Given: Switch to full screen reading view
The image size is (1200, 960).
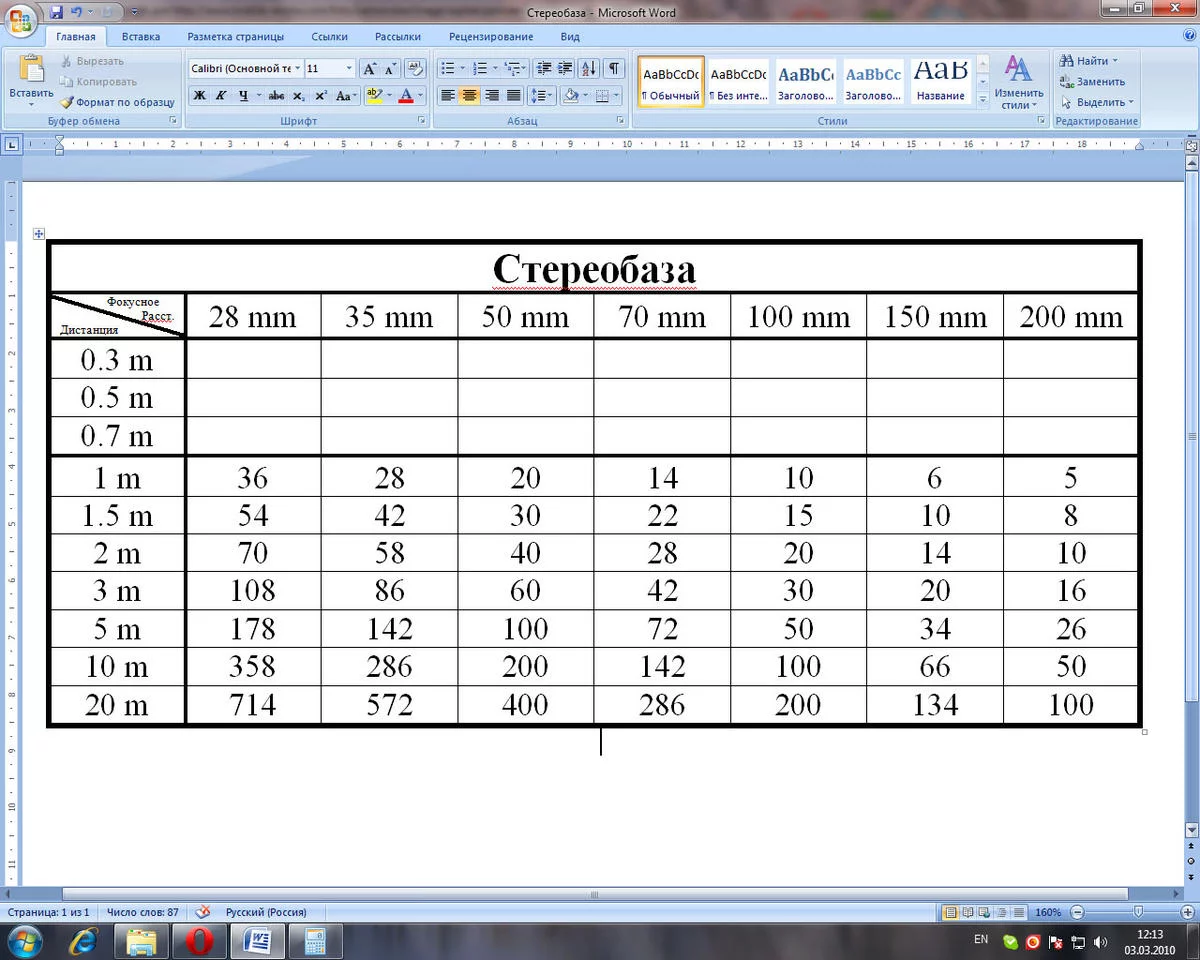Looking at the screenshot, I should pyautogui.click(x=967, y=912).
